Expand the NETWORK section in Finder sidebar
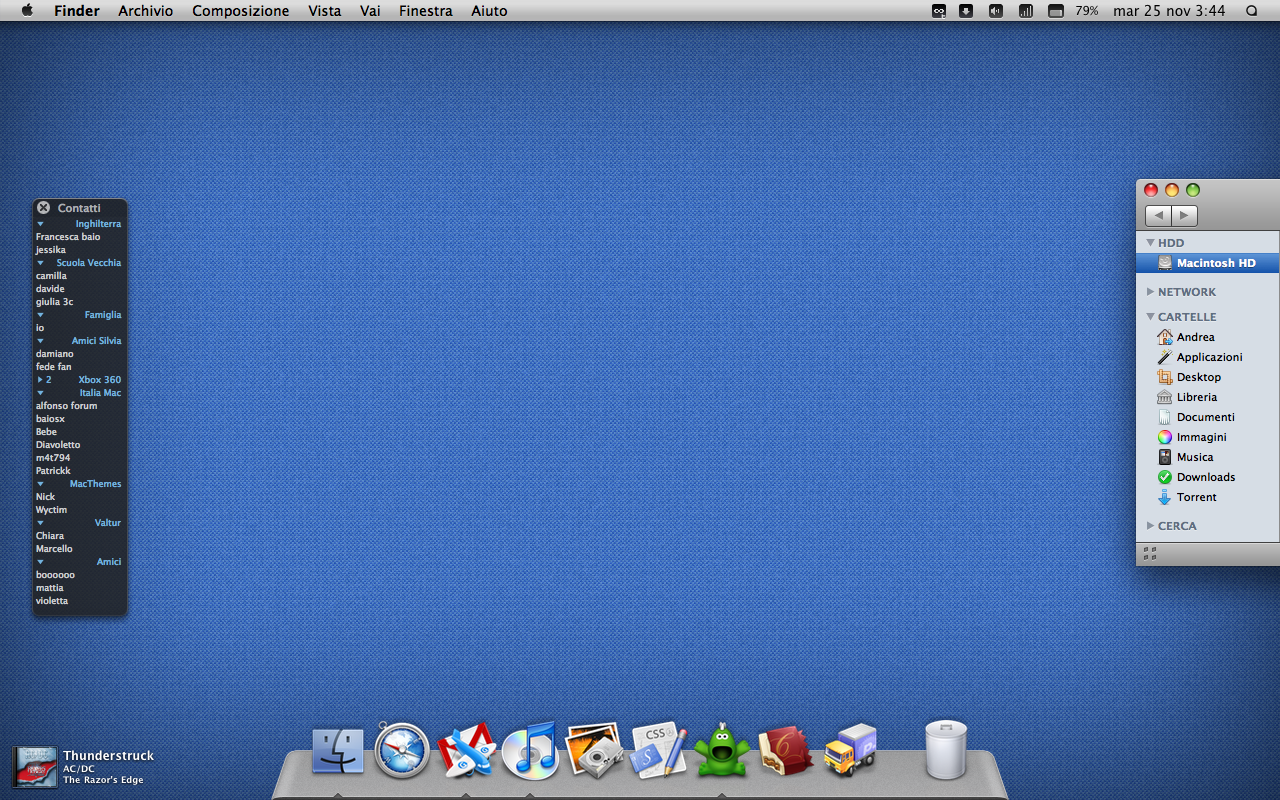 pyautogui.click(x=1150, y=292)
